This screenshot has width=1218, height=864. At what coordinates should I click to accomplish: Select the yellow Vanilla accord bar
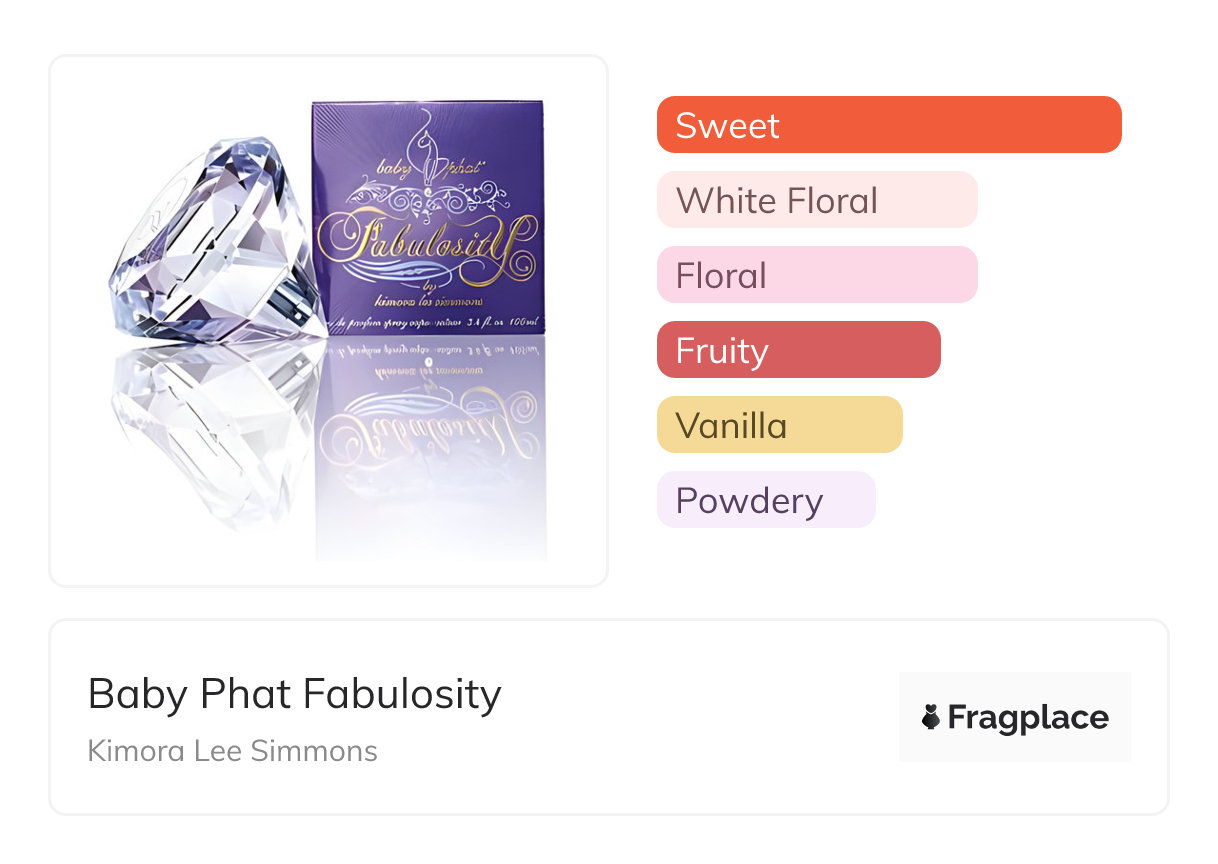click(x=779, y=425)
